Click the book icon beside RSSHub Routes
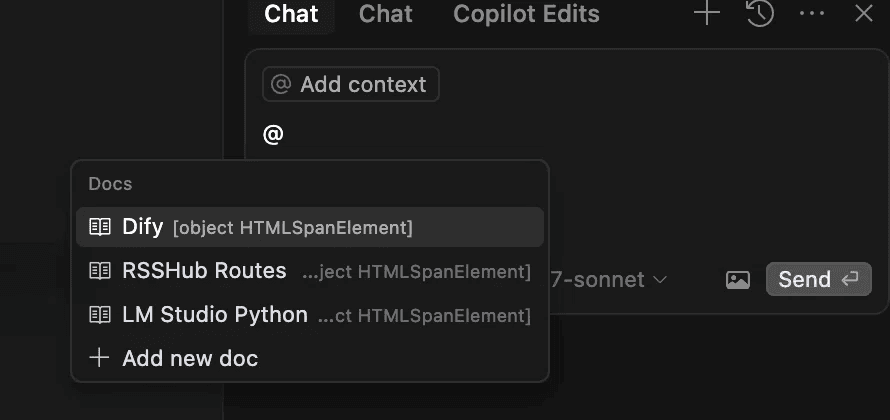Viewport: 890px width, 420px height. click(100, 271)
